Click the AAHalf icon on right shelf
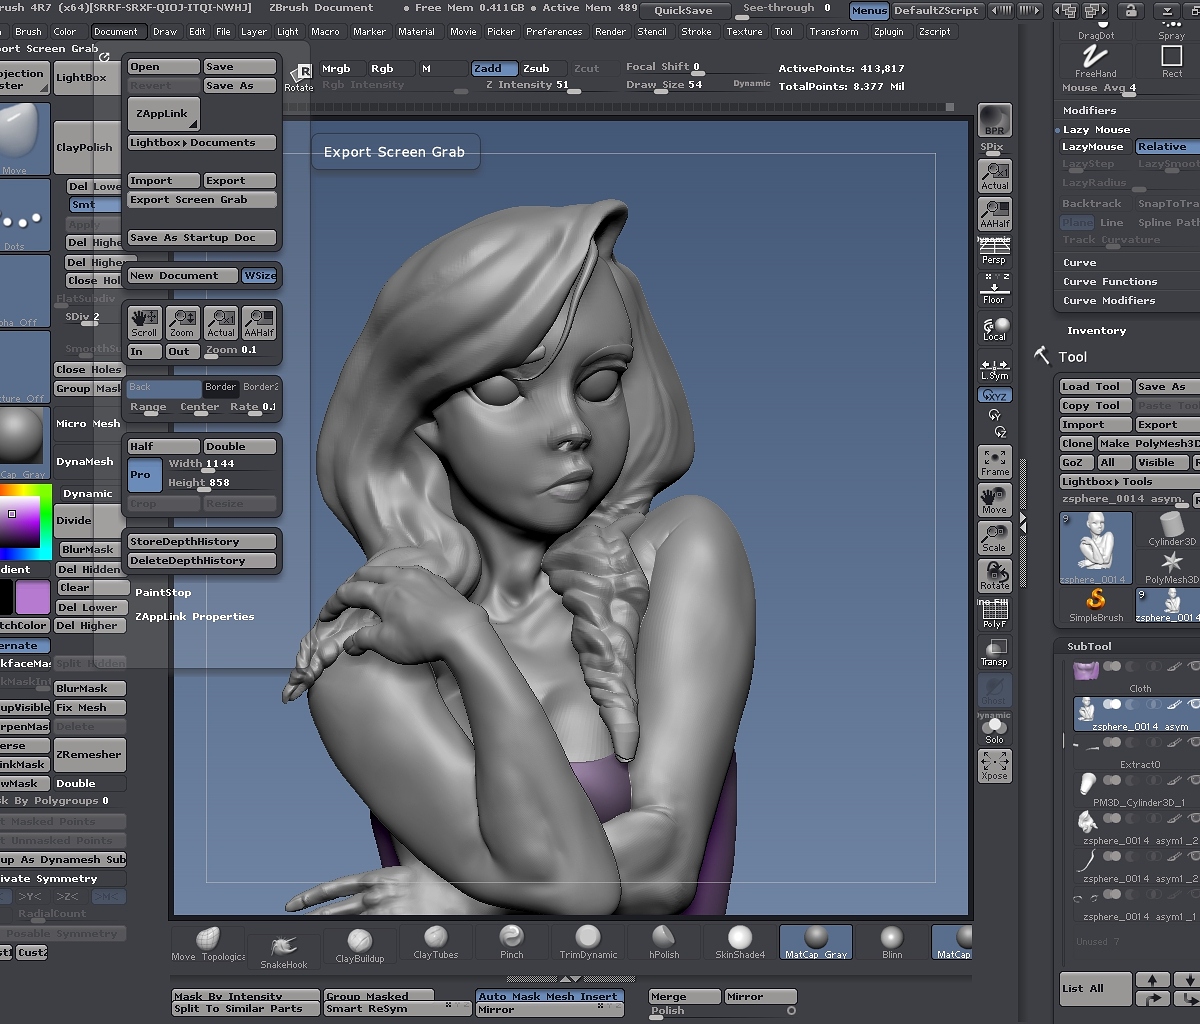Viewport: 1200px width, 1024px height. coord(994,214)
